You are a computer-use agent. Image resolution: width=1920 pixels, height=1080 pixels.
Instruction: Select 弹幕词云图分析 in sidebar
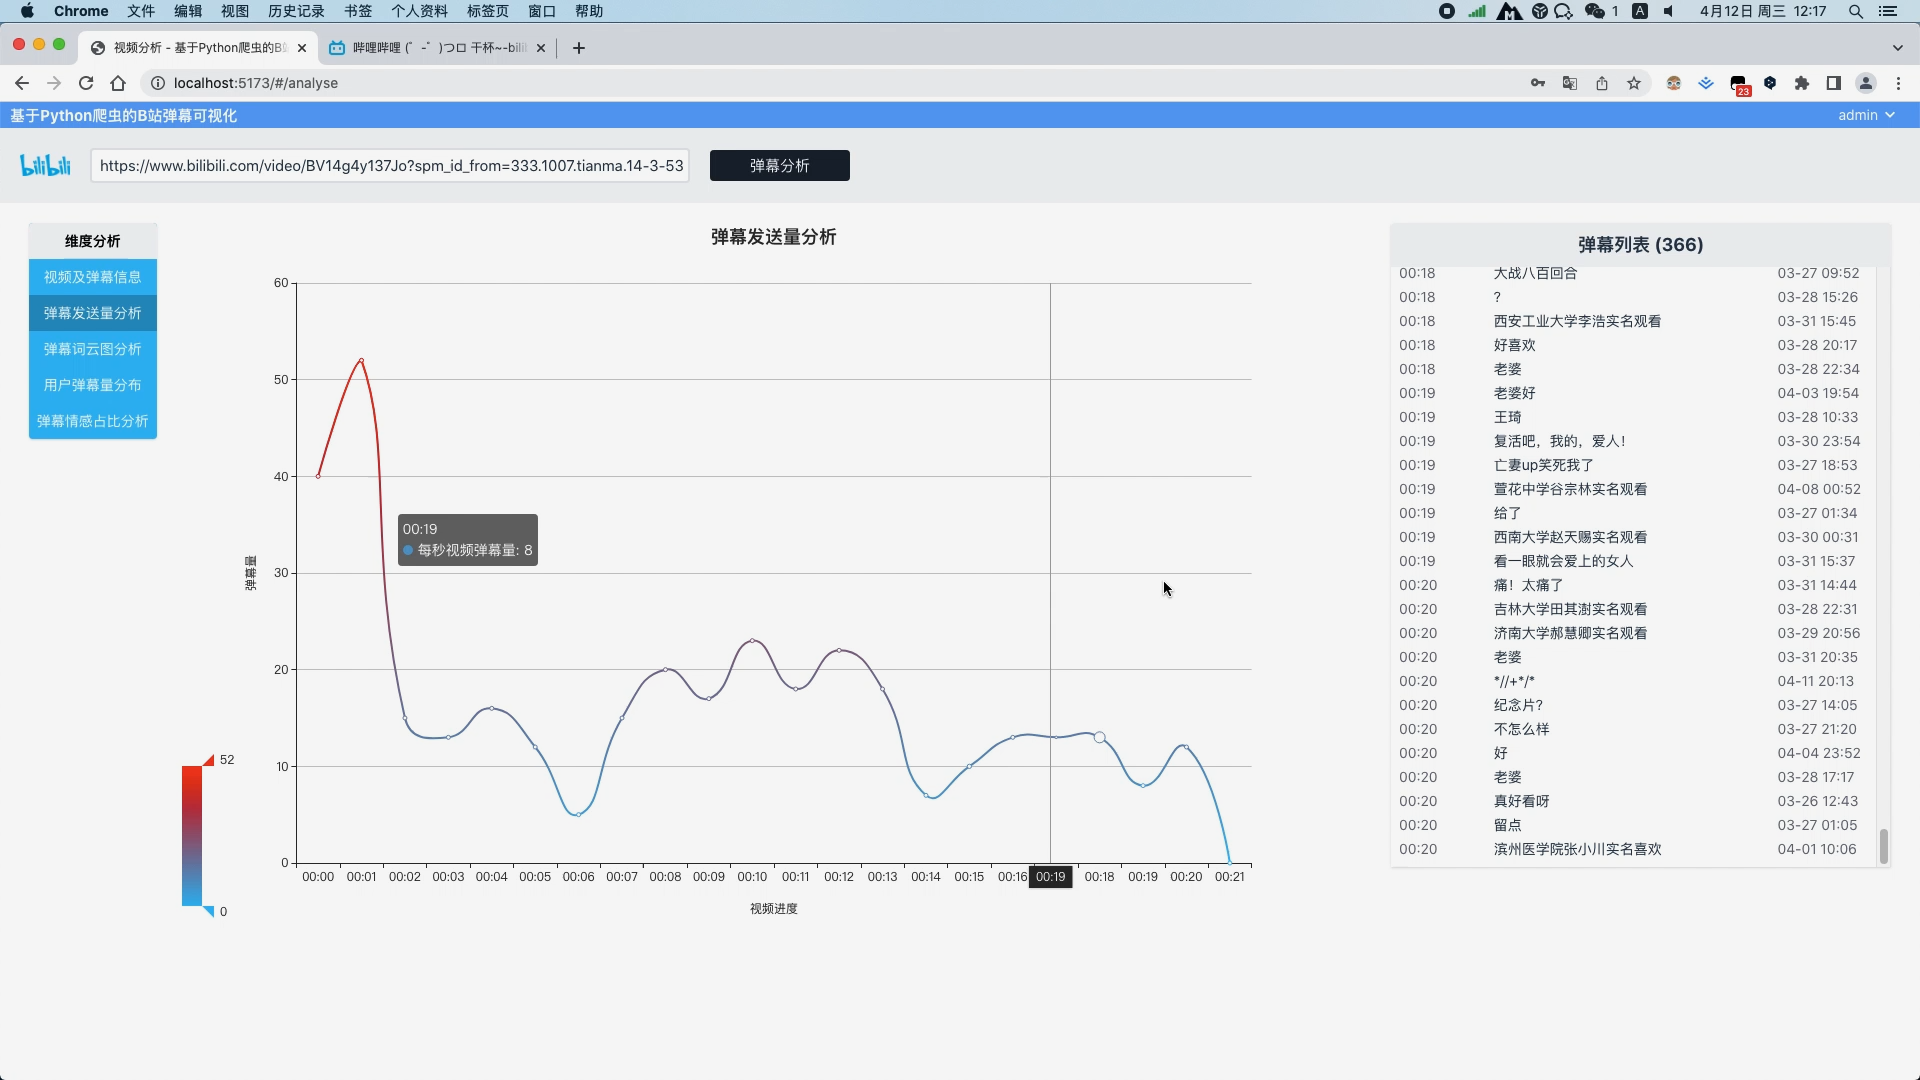[92, 349]
